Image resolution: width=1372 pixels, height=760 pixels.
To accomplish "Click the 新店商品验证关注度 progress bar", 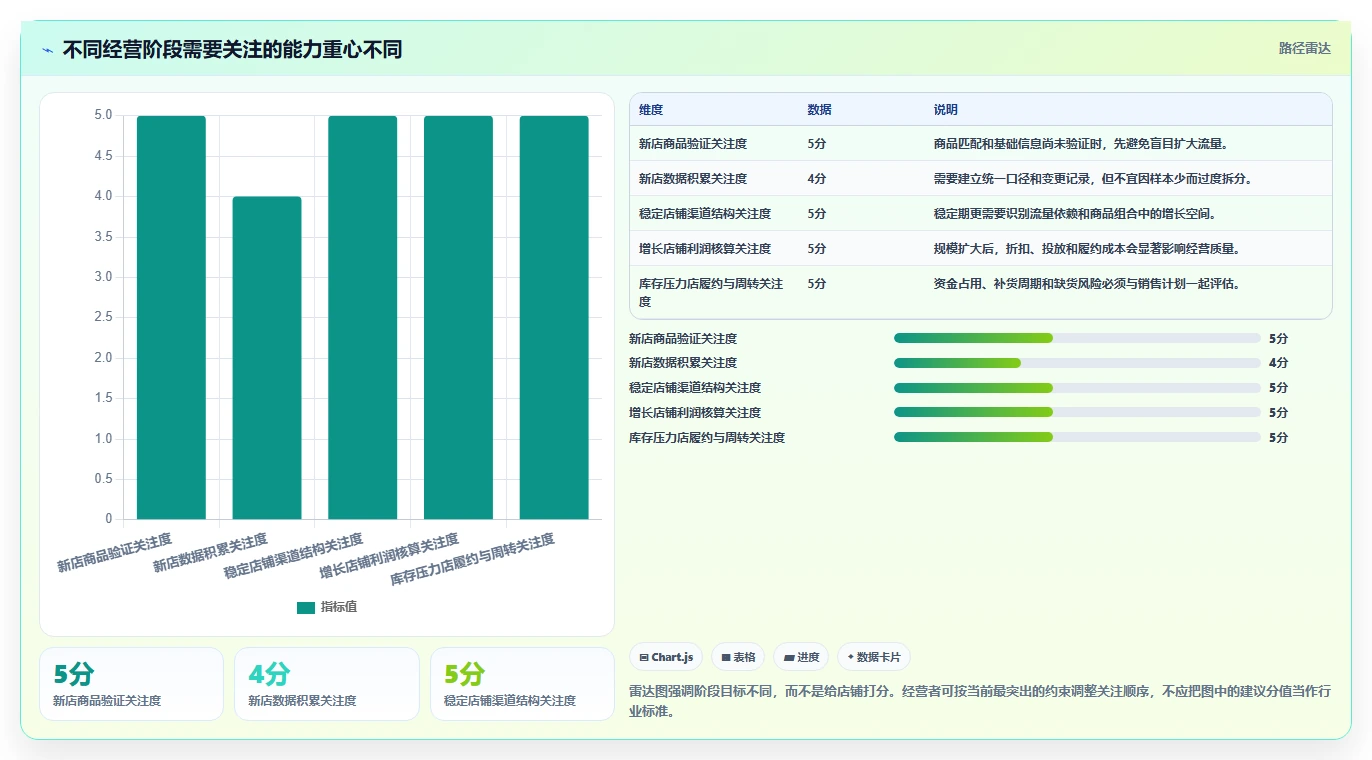I will pos(1077,338).
